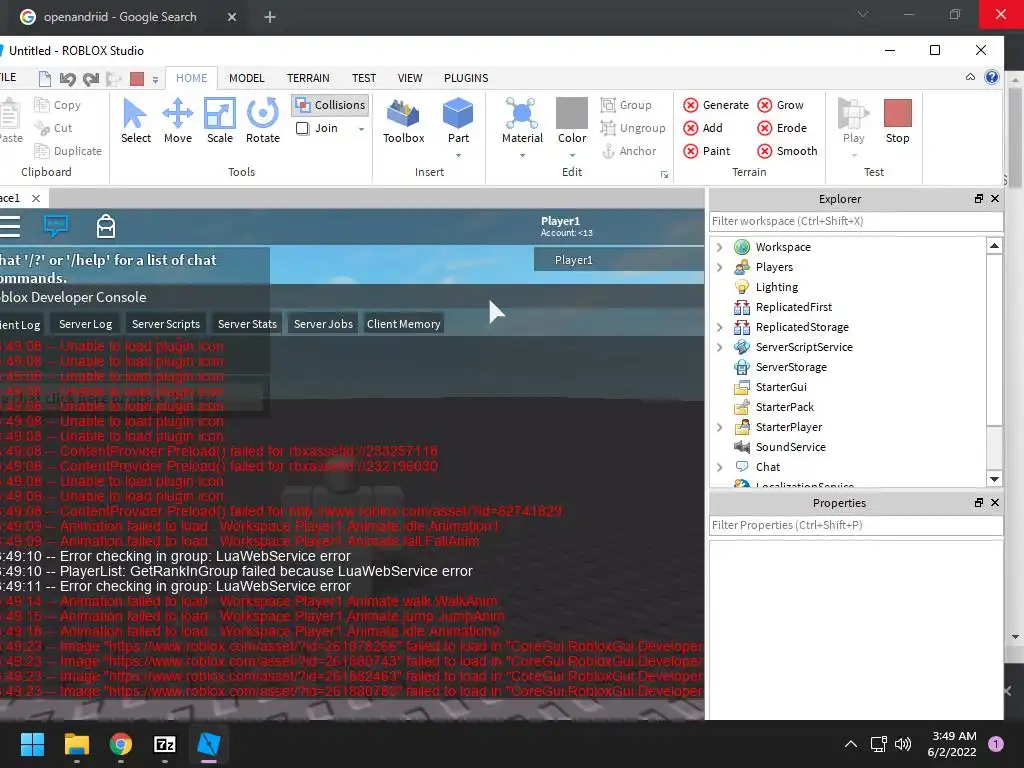Open the backpack icon
This screenshot has height=768, width=1024.
coord(106,226)
